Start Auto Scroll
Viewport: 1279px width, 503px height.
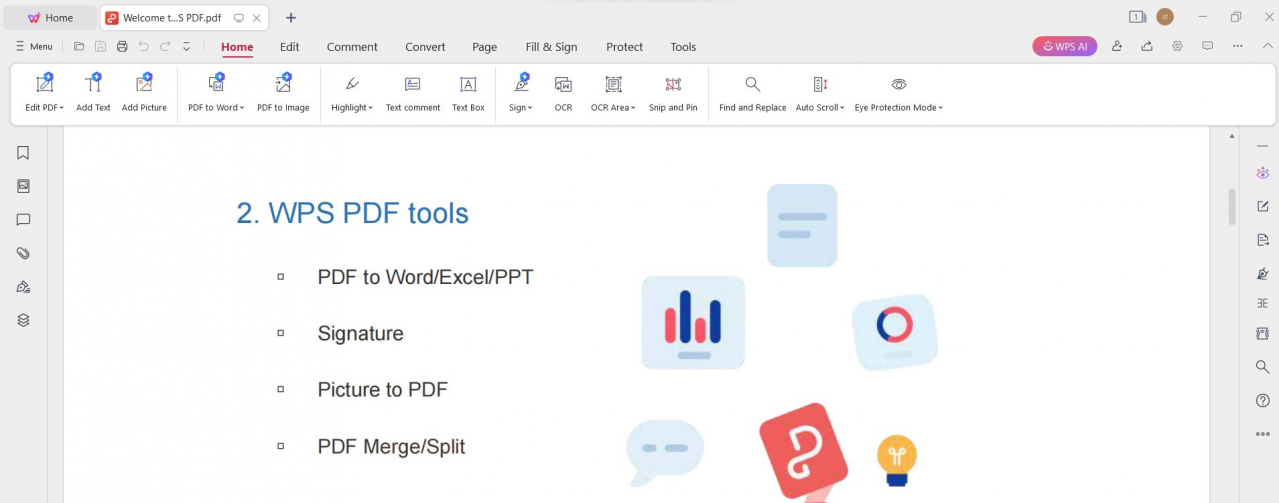(x=820, y=92)
